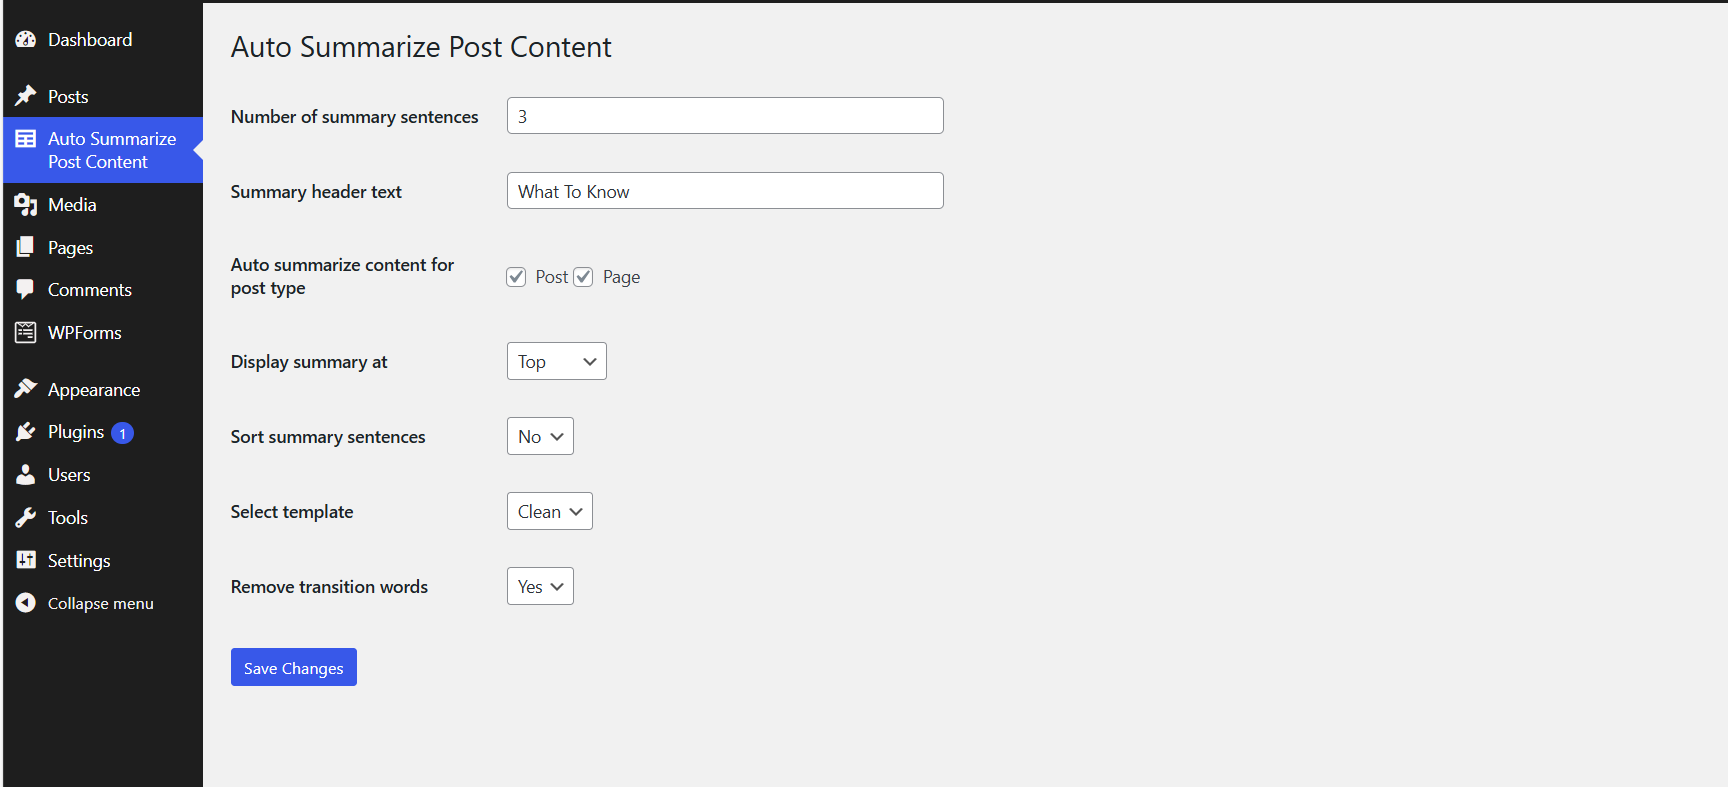This screenshot has height=787, width=1728.
Task: Click the Media library icon
Action: [x=26, y=205]
